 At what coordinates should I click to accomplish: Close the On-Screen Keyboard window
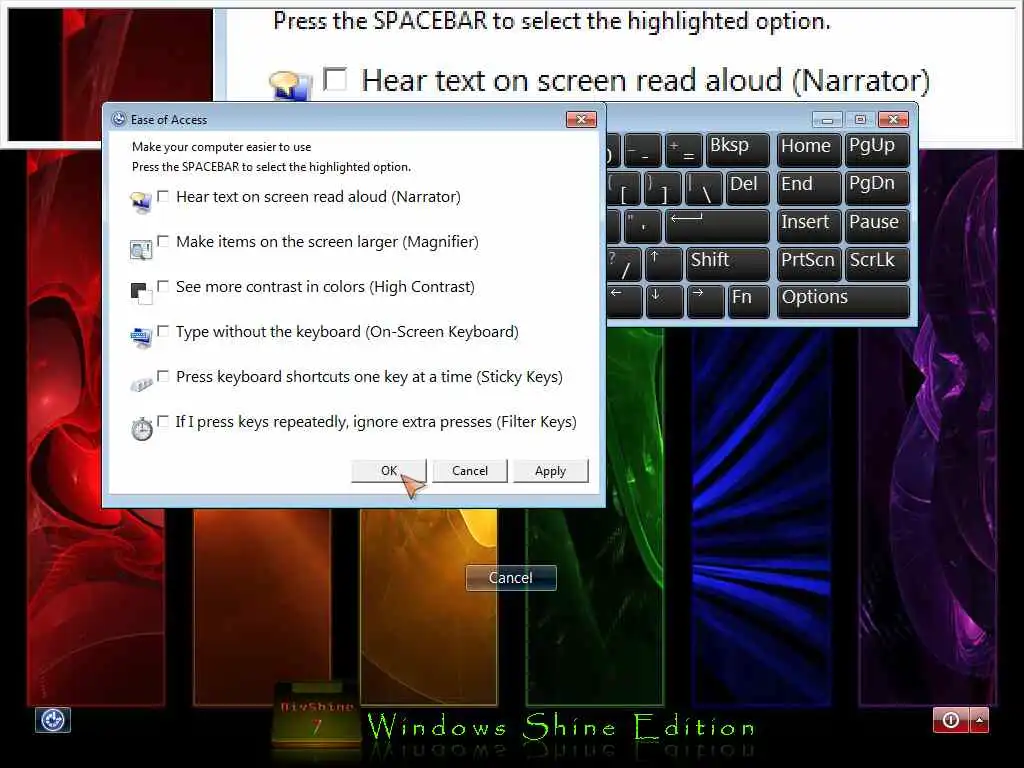click(893, 120)
